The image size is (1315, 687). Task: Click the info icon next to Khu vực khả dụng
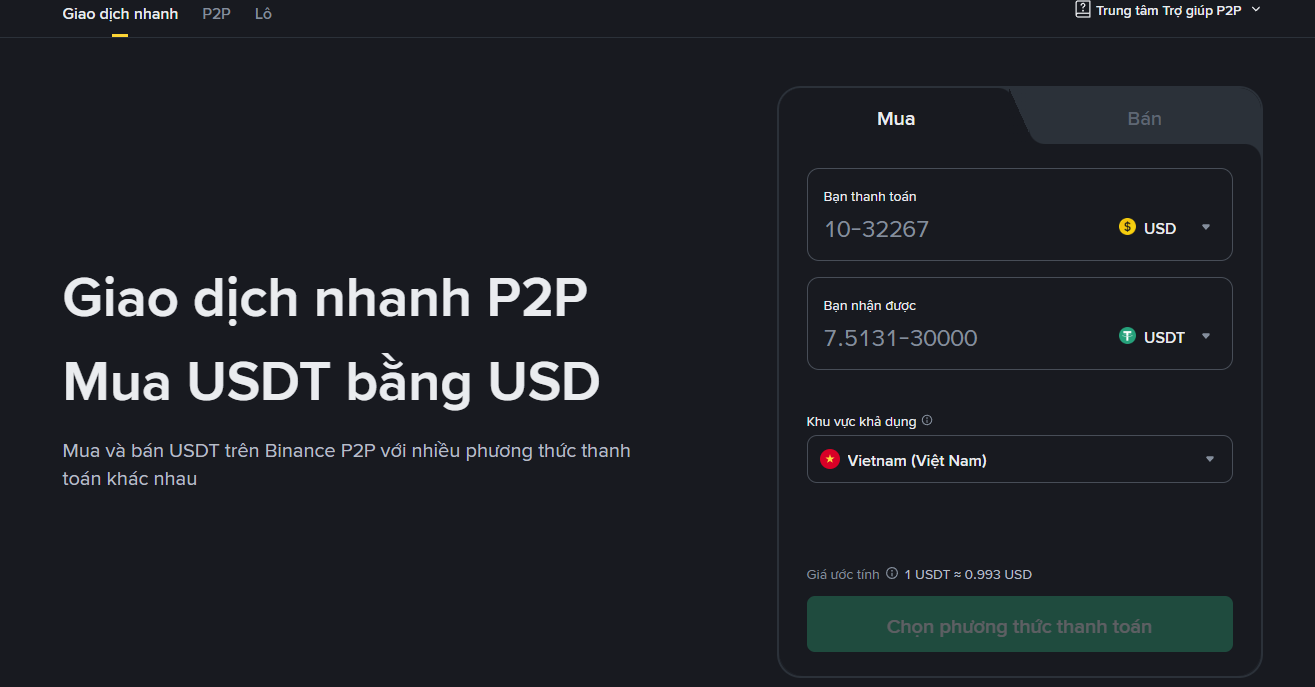927,421
